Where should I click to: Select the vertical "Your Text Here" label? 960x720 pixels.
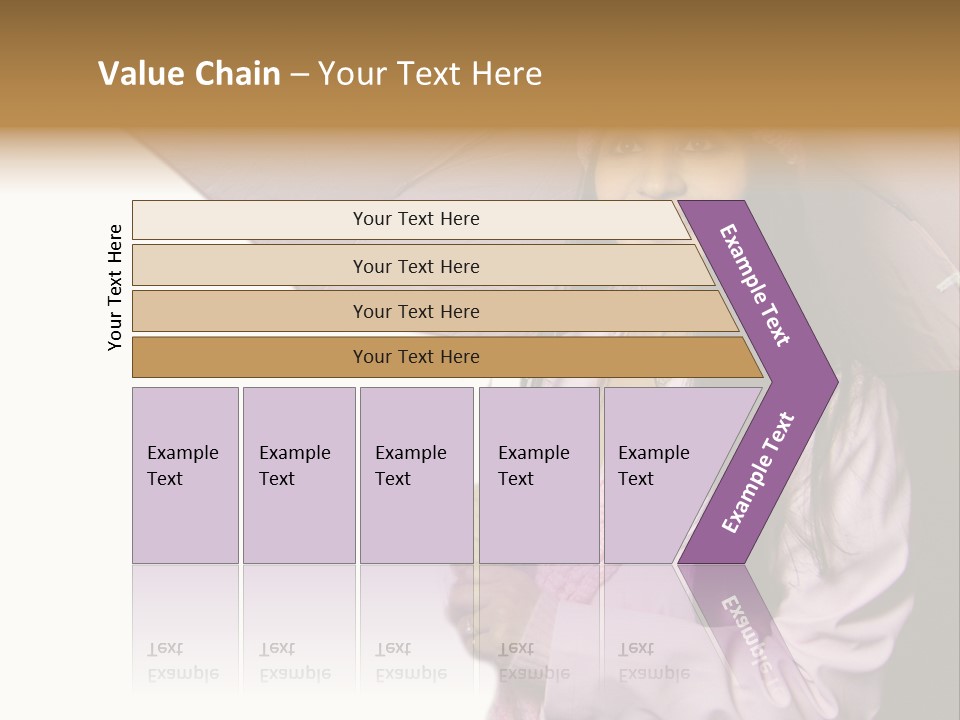[x=115, y=288]
